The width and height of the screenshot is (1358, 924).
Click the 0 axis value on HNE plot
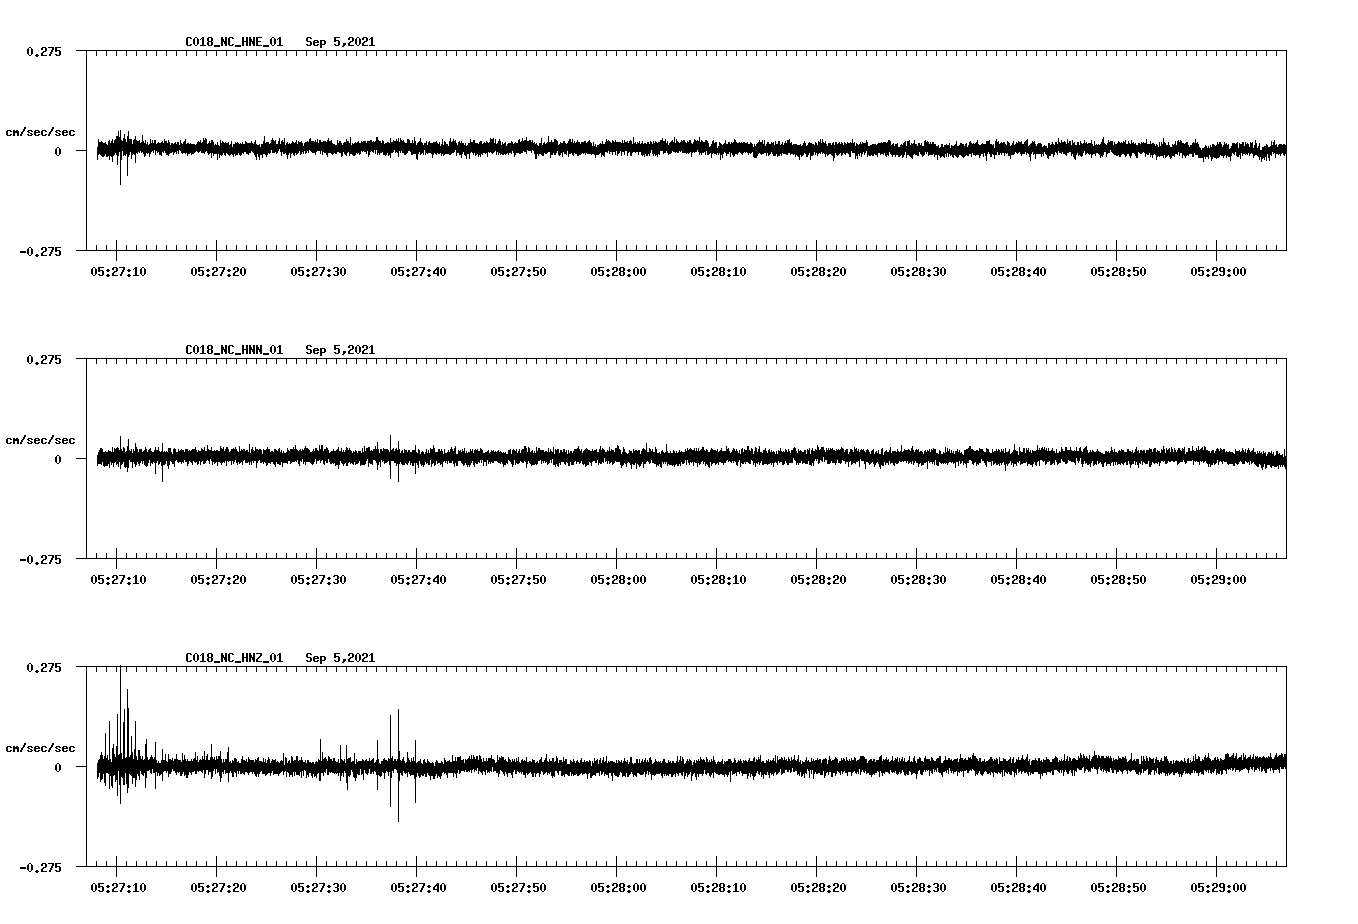click(x=57, y=151)
